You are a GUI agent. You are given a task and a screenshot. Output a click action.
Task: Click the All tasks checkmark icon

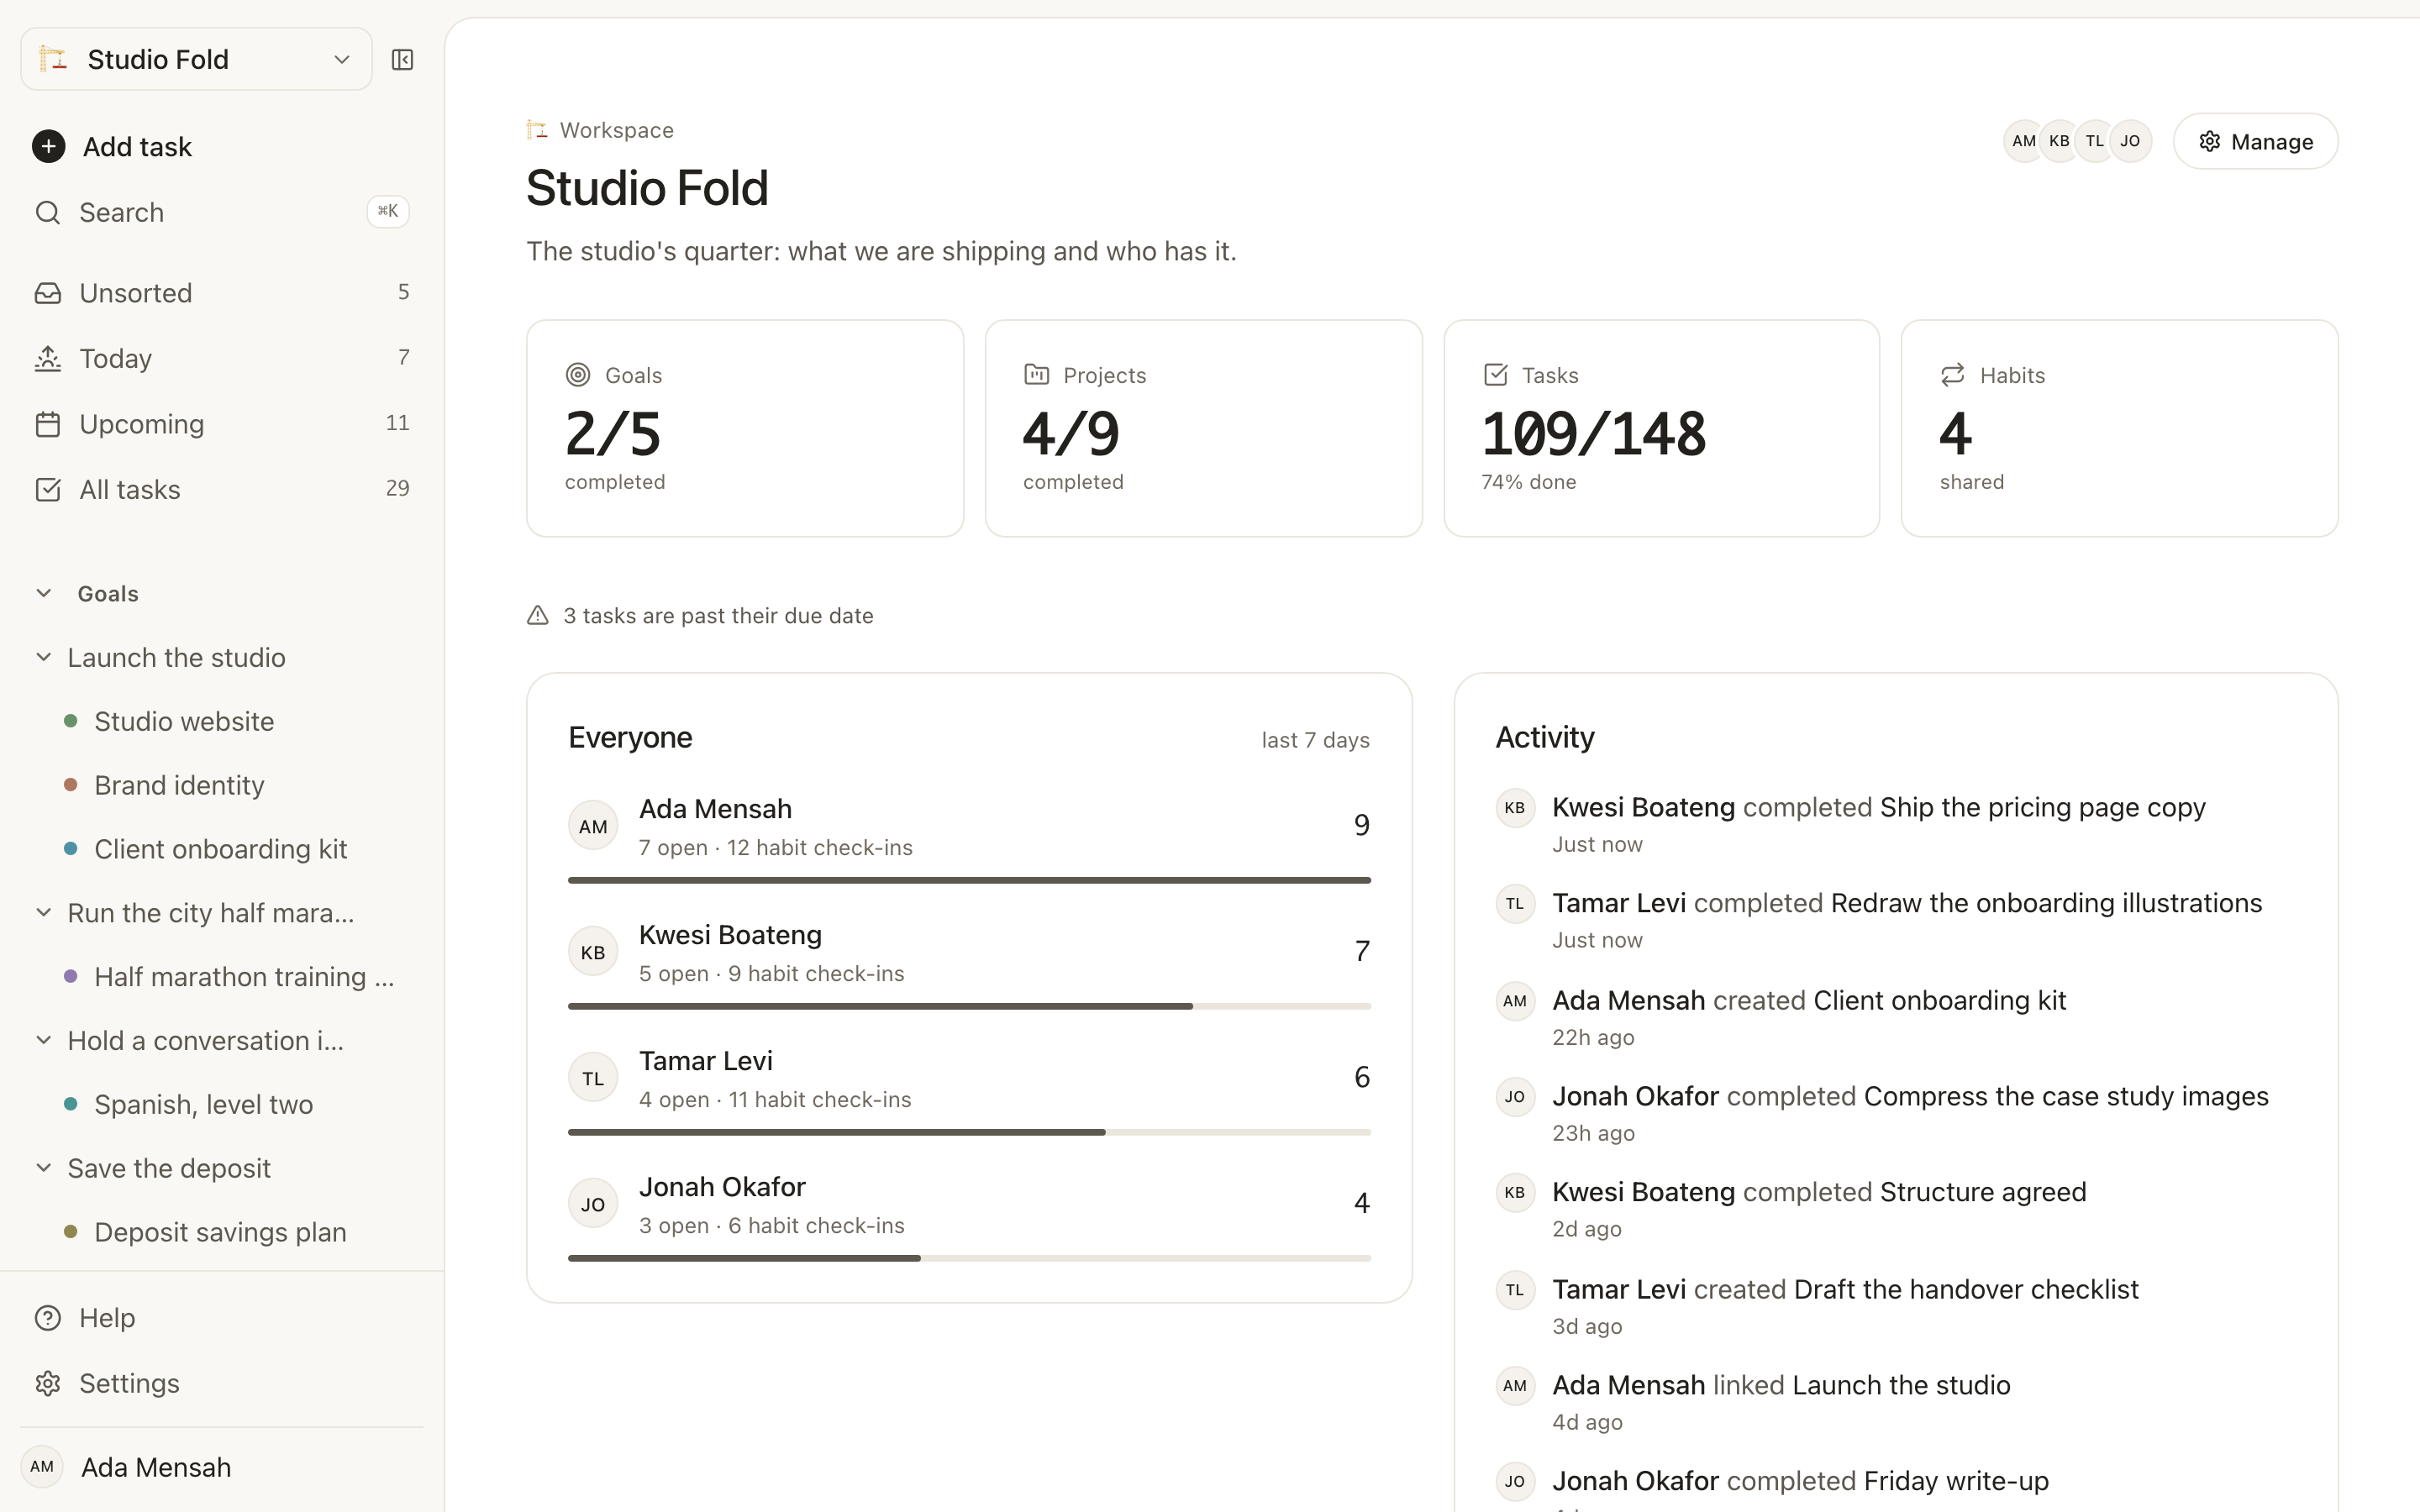click(48, 489)
